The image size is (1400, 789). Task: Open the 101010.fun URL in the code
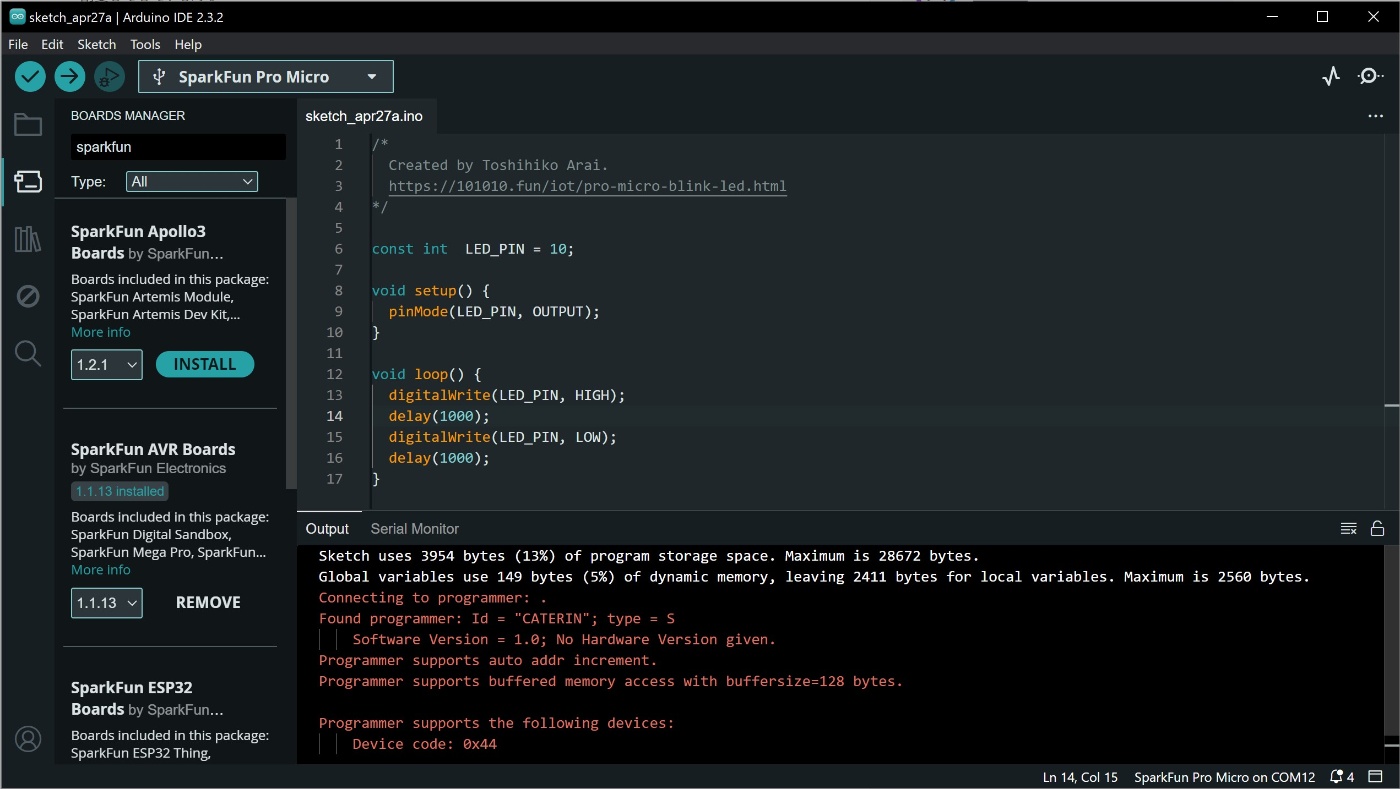(587, 186)
